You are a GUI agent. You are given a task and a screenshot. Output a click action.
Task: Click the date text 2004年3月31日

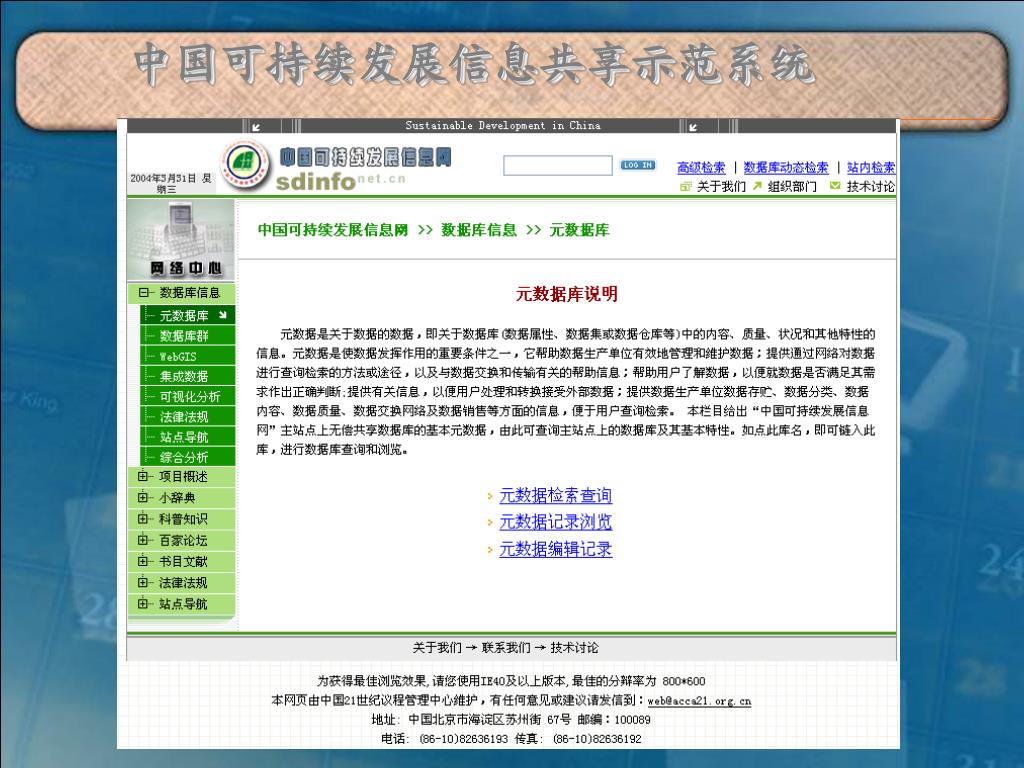pyautogui.click(x=163, y=178)
